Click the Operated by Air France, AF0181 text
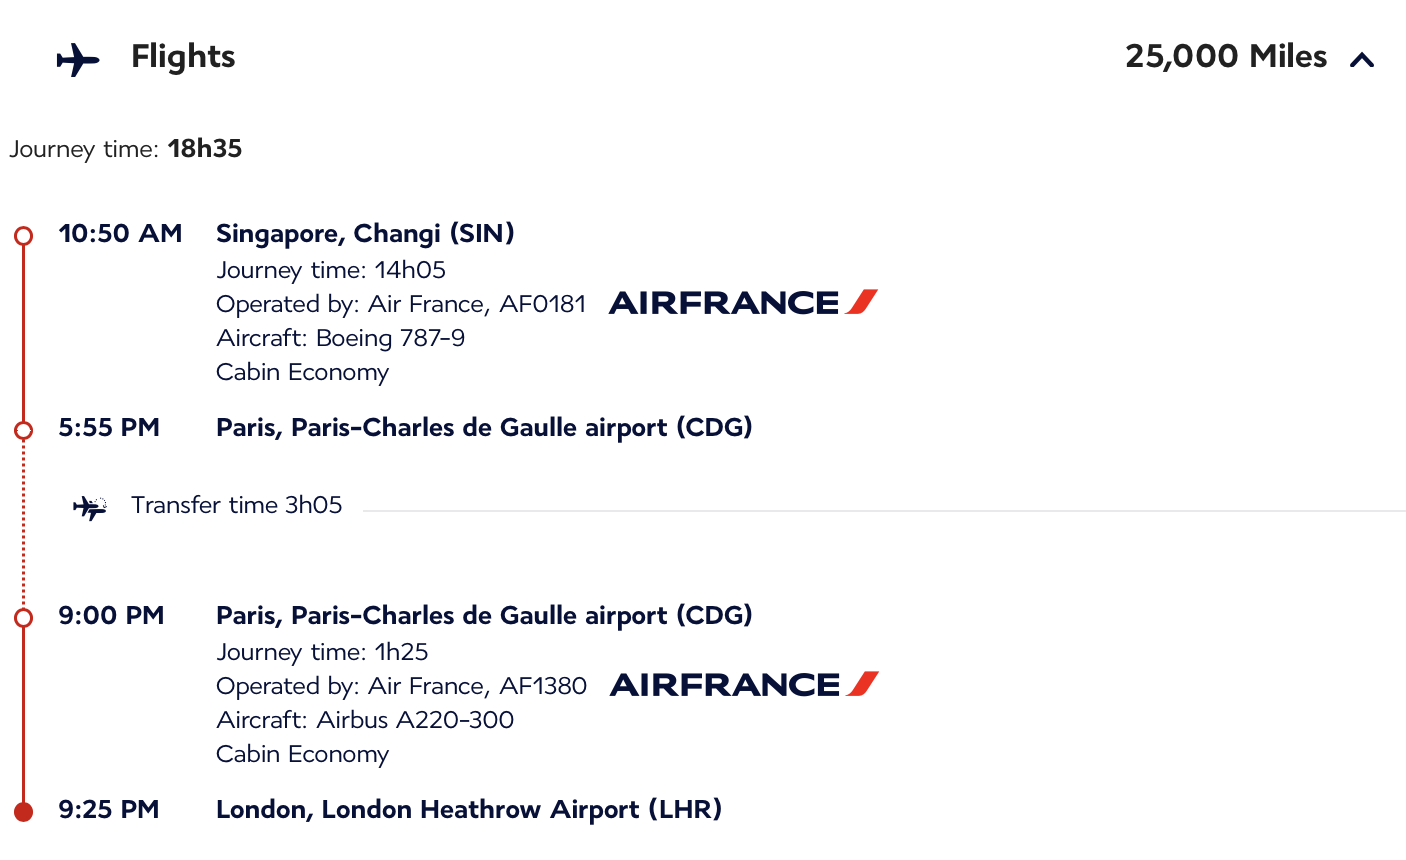 point(401,304)
